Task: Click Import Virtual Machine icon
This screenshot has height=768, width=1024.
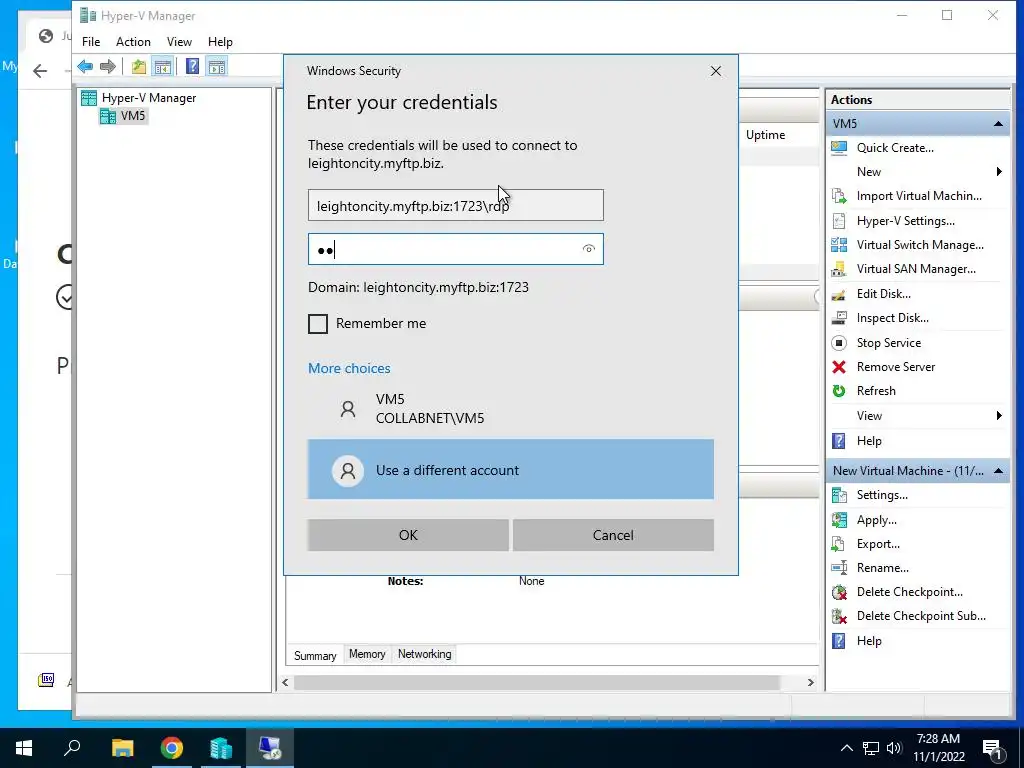Action: [x=839, y=196]
